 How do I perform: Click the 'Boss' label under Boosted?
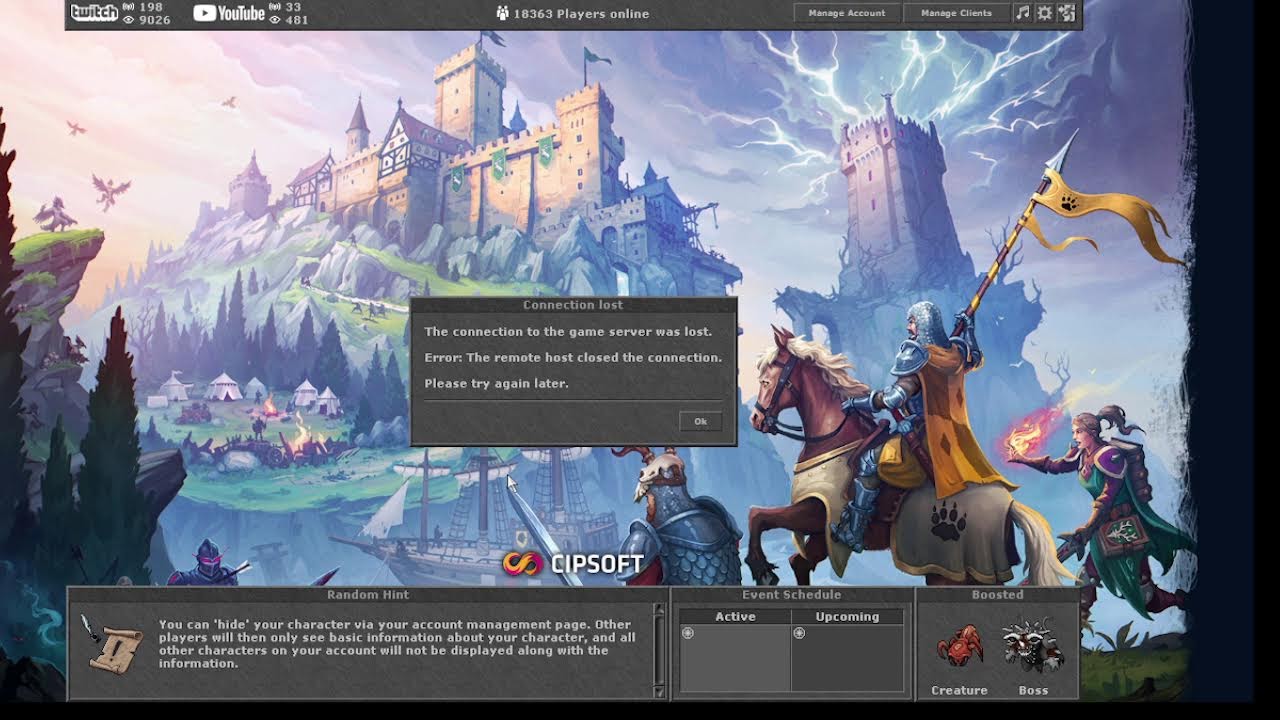pyautogui.click(x=1033, y=691)
